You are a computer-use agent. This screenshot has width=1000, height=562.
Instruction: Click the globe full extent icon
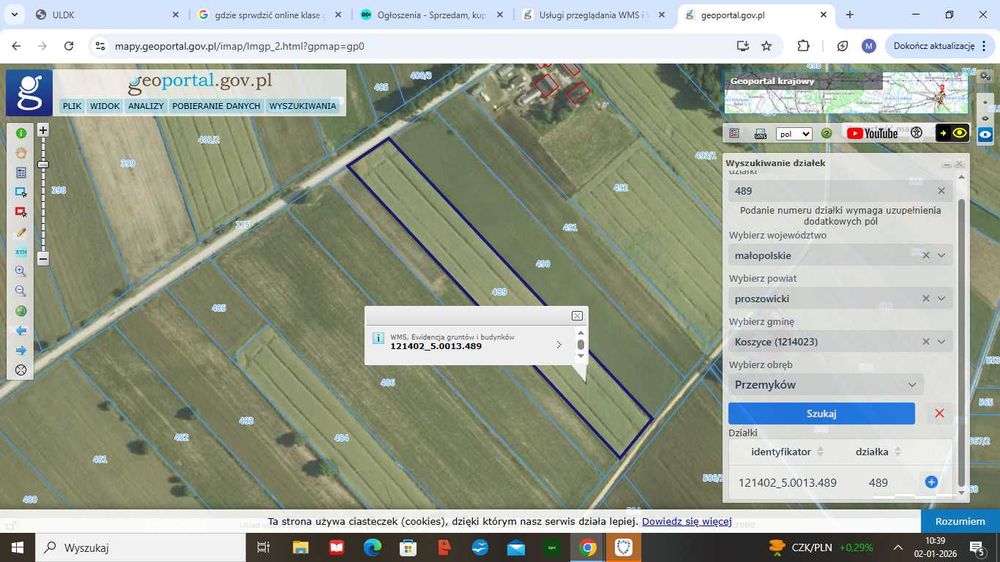point(21,311)
